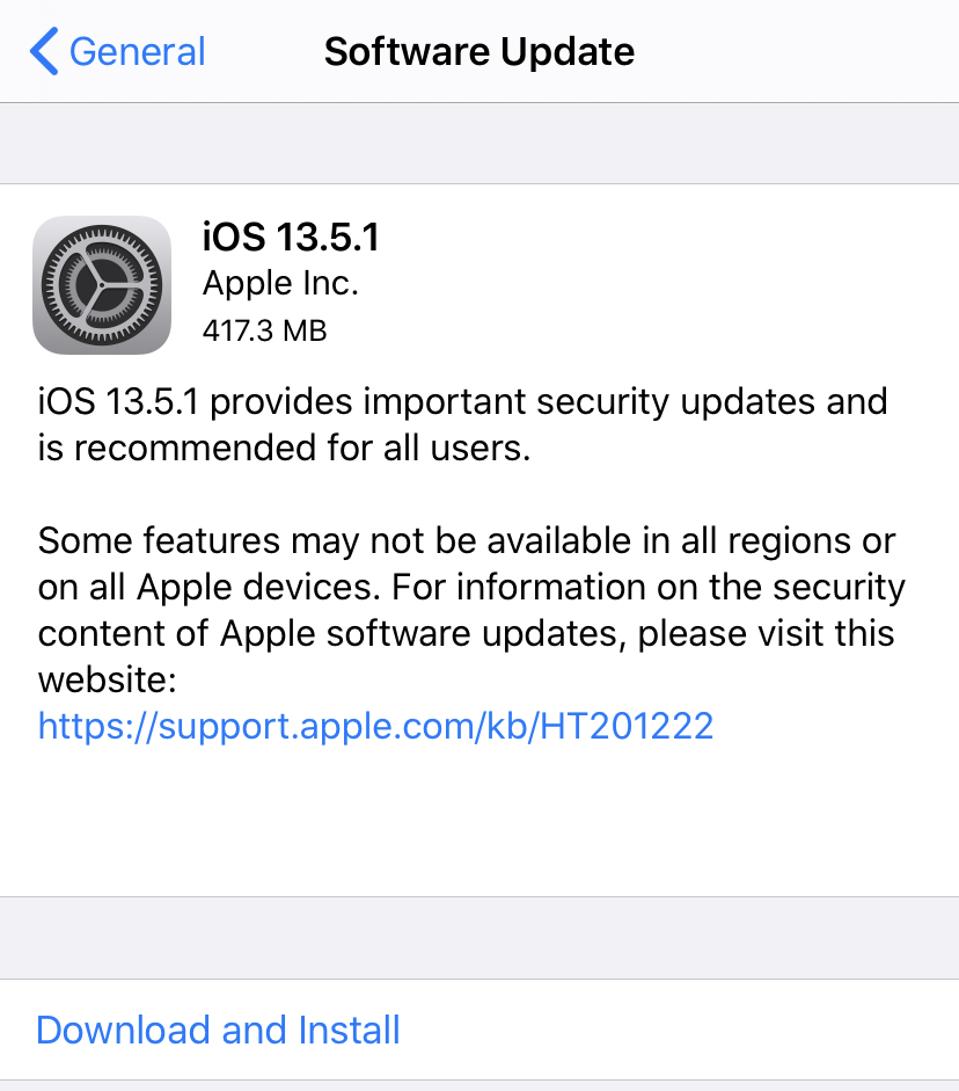Click the gray band above Download and Install
This screenshot has width=959, height=1091.
coord(479,937)
